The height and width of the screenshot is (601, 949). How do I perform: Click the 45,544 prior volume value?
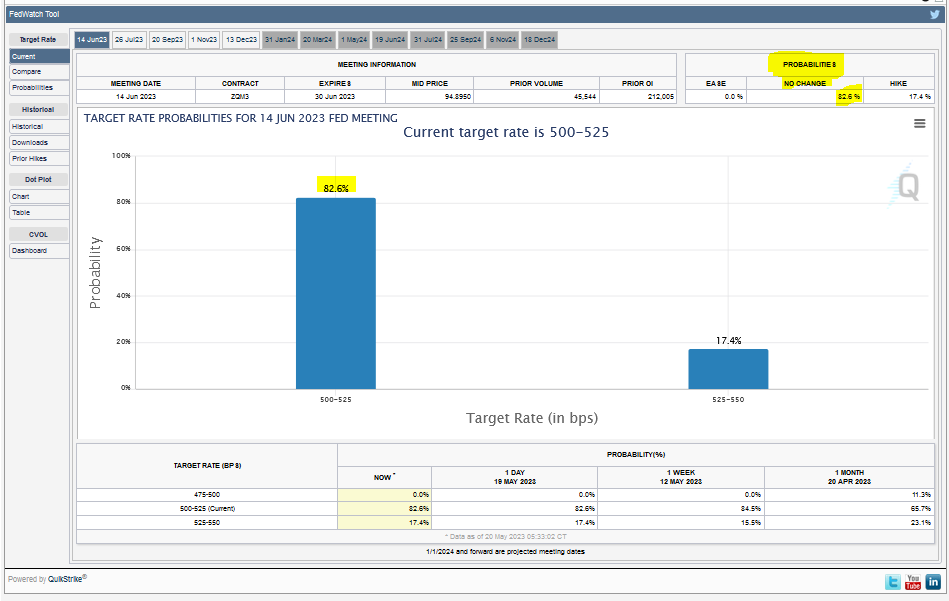(x=585, y=97)
